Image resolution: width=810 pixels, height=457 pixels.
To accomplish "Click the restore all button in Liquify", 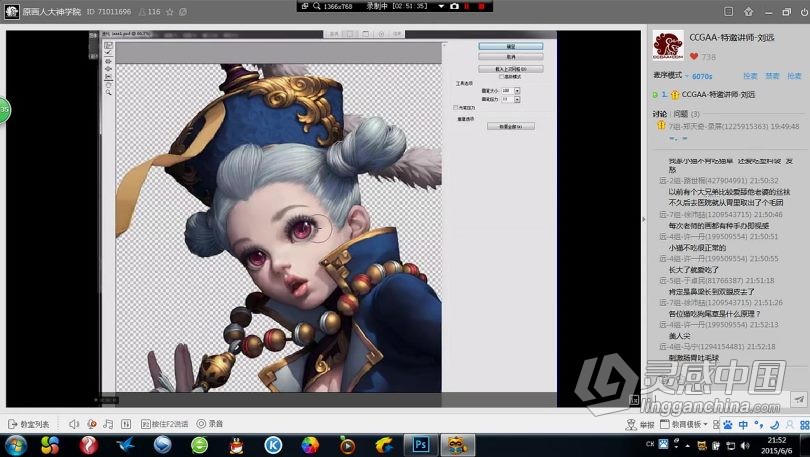I will (510, 126).
